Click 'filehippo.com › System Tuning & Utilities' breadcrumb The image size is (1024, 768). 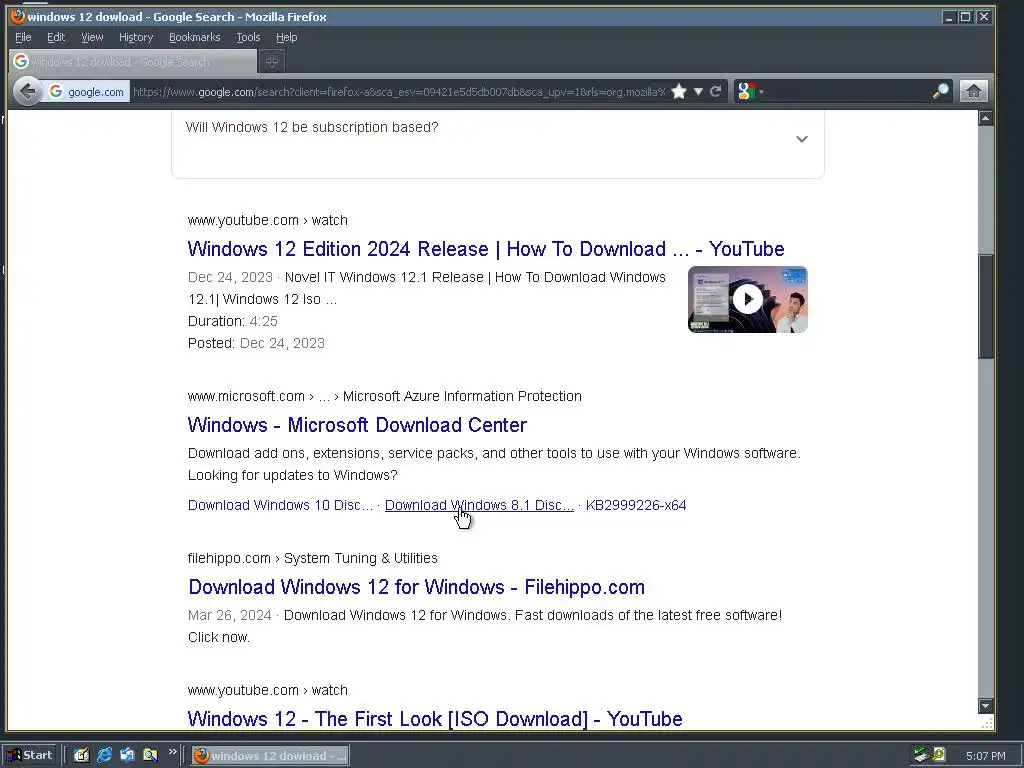point(313,558)
